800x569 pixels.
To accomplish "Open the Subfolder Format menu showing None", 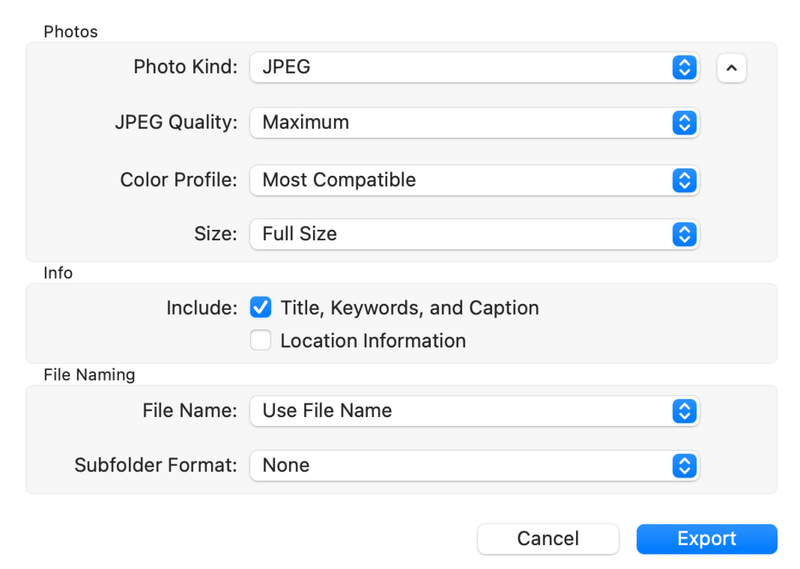I will point(460,466).
